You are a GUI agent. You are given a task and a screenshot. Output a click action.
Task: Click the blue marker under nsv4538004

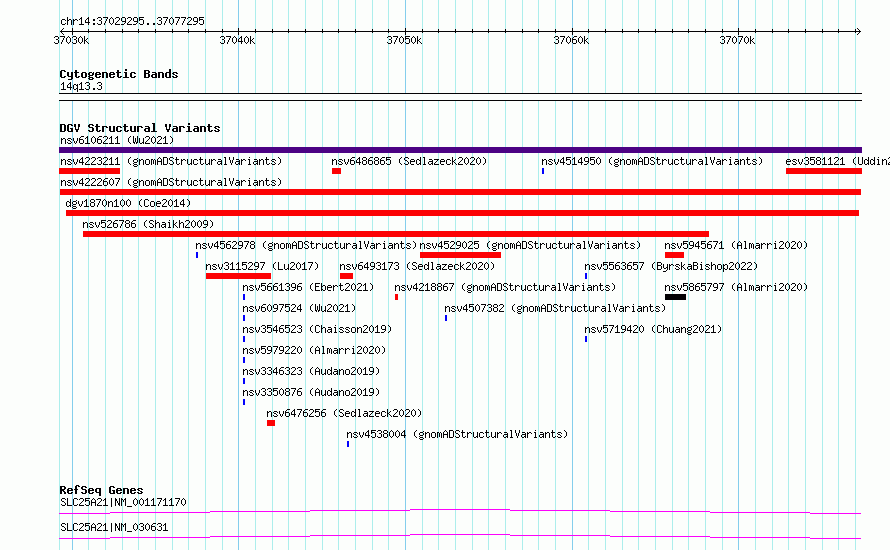[x=348, y=444]
